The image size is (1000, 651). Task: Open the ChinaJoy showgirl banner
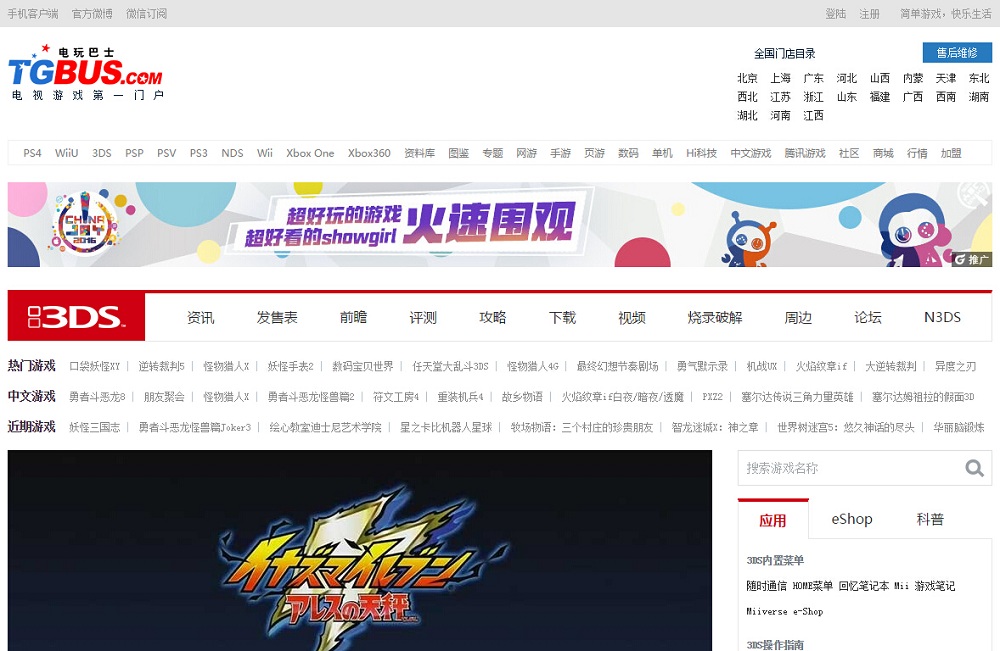tap(500, 224)
